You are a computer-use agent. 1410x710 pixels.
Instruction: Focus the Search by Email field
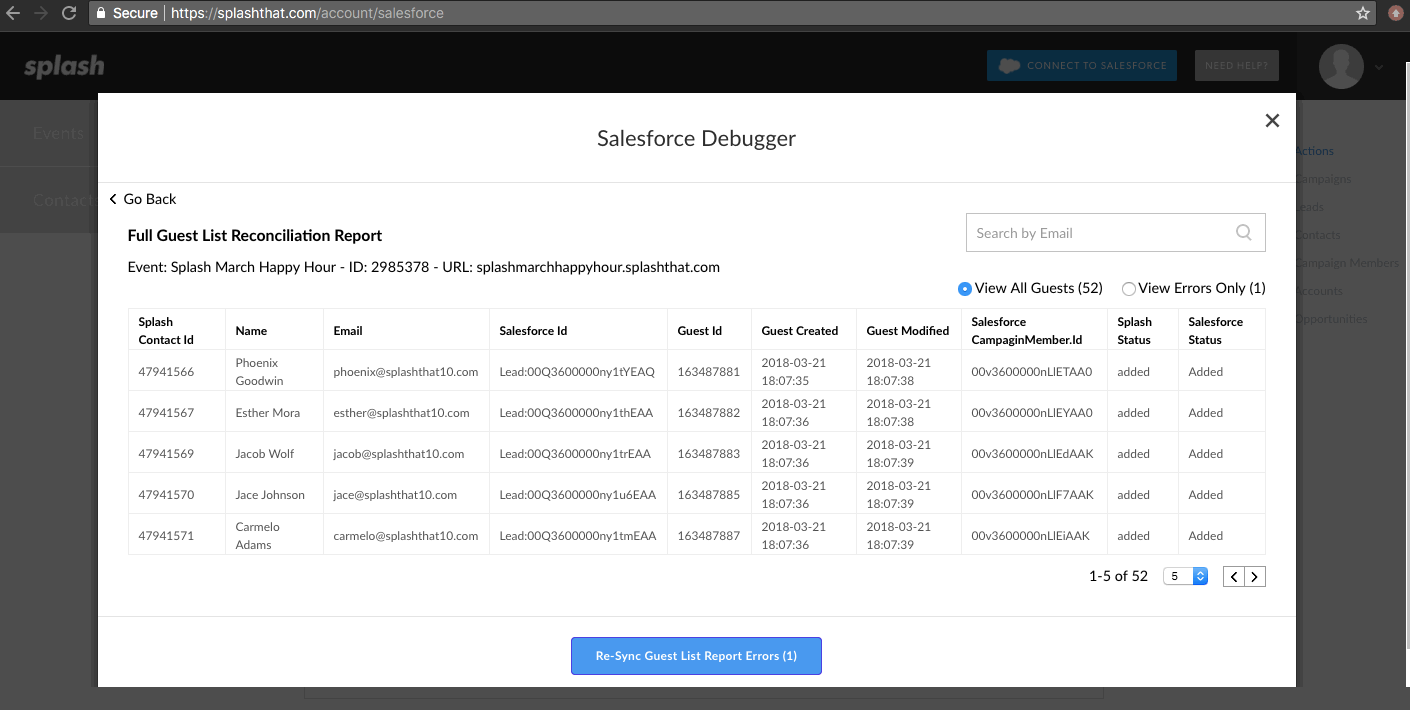pyautogui.click(x=1115, y=232)
